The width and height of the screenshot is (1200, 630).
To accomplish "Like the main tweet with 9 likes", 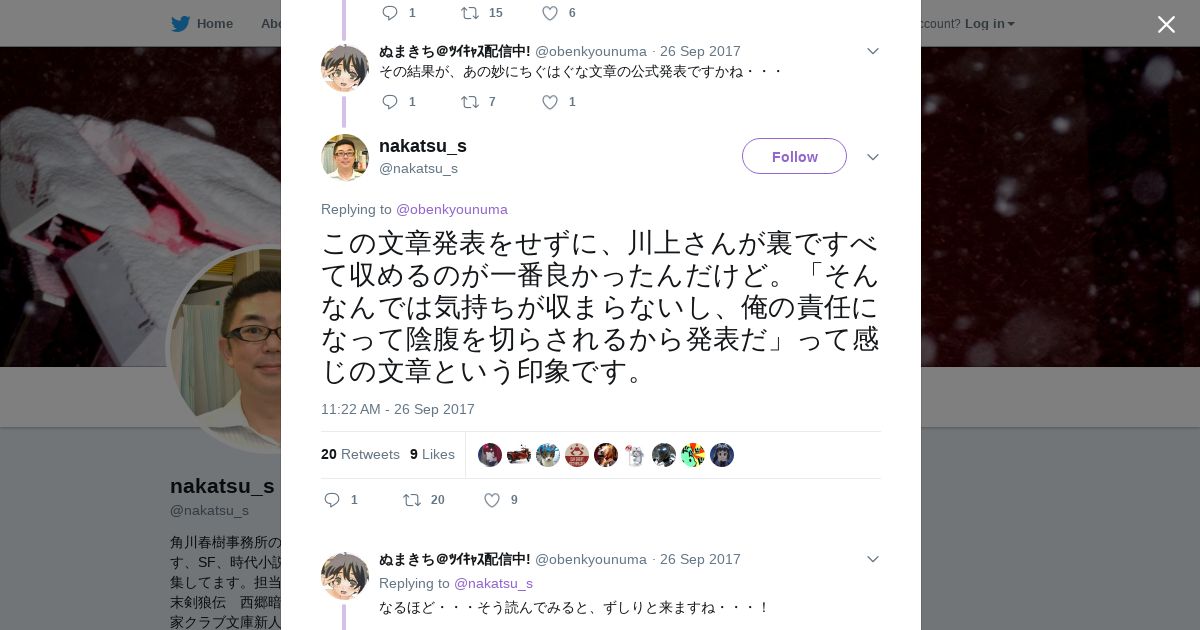I will pyautogui.click(x=492, y=500).
